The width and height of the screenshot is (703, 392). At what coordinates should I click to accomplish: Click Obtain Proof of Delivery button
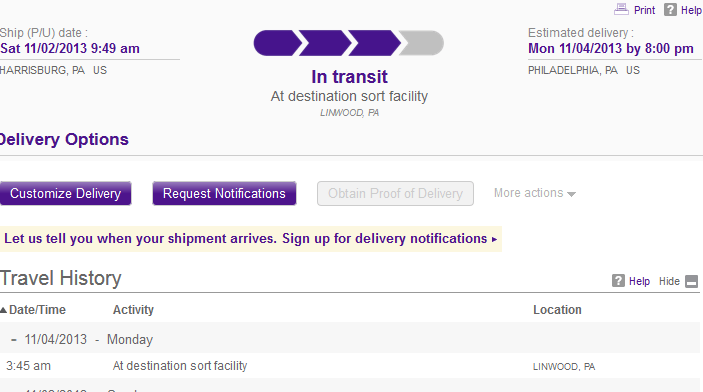pyautogui.click(x=395, y=193)
